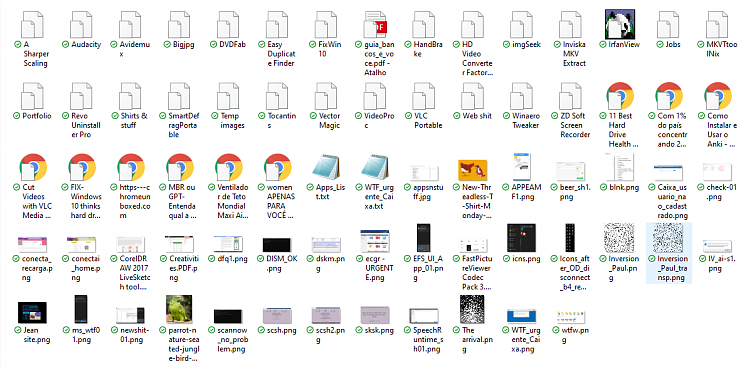Viewport: 750px width, 369px height.
Task: Click the "Caixa_usuario_nao_cadastrado.png" file name
Action: (673, 201)
